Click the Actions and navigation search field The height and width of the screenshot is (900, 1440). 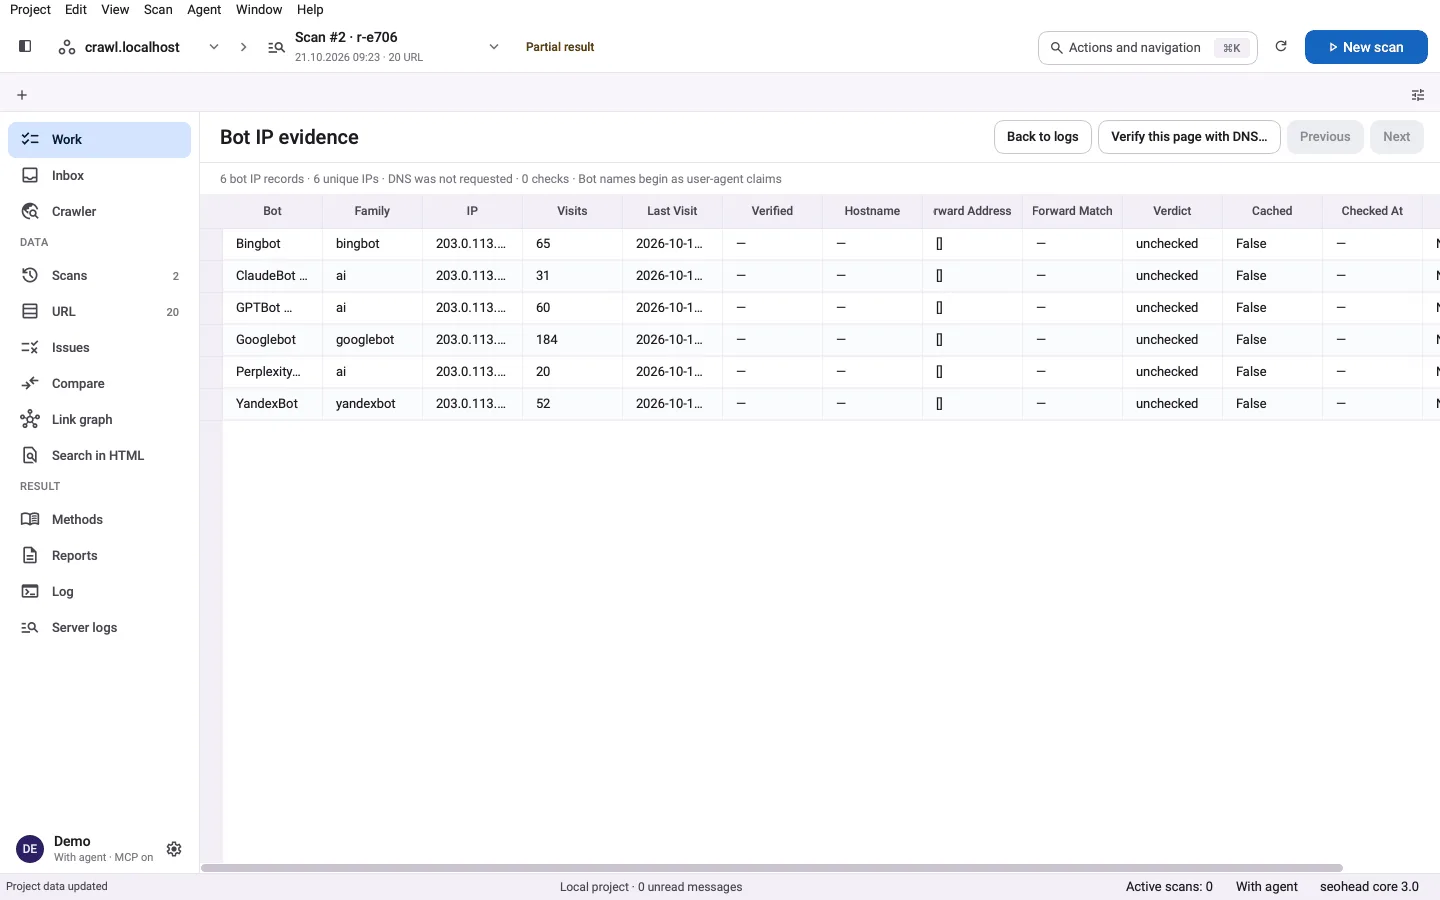coord(1148,47)
